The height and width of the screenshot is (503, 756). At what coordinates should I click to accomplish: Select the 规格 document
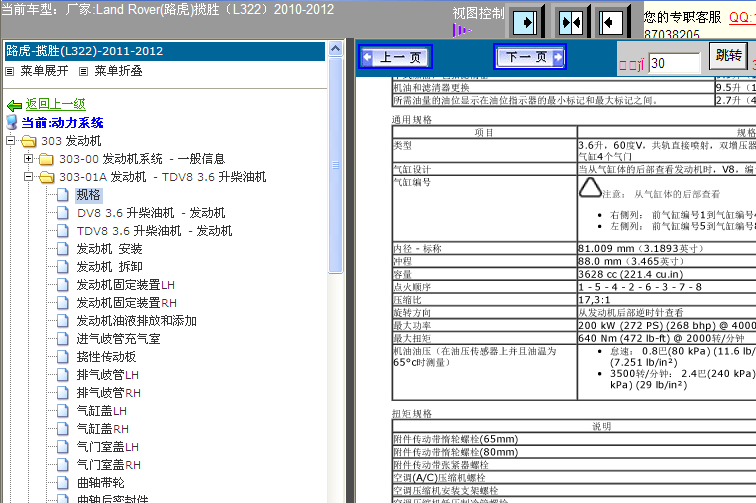pyautogui.click(x=89, y=195)
